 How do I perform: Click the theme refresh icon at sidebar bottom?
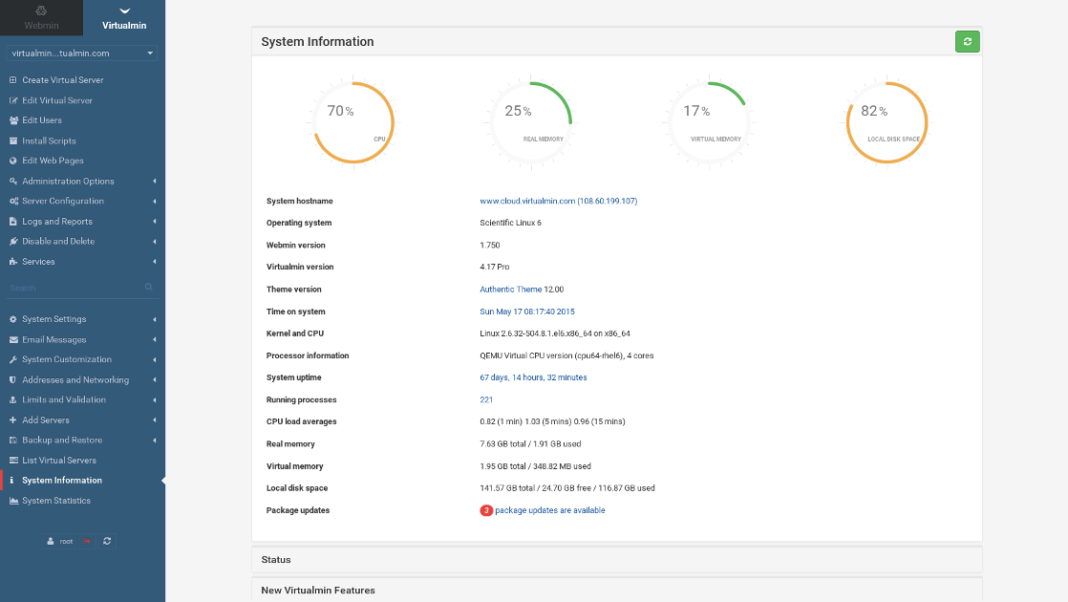107,541
